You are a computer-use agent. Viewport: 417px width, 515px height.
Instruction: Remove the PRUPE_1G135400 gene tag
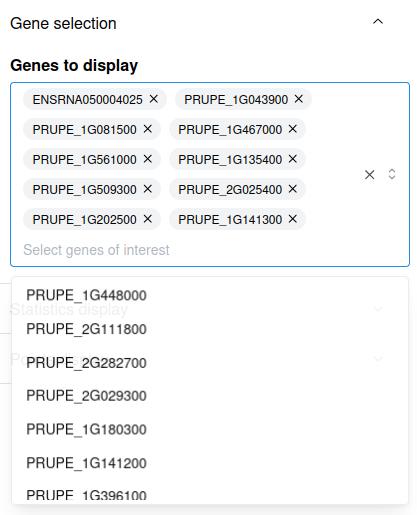pyautogui.click(x=293, y=159)
